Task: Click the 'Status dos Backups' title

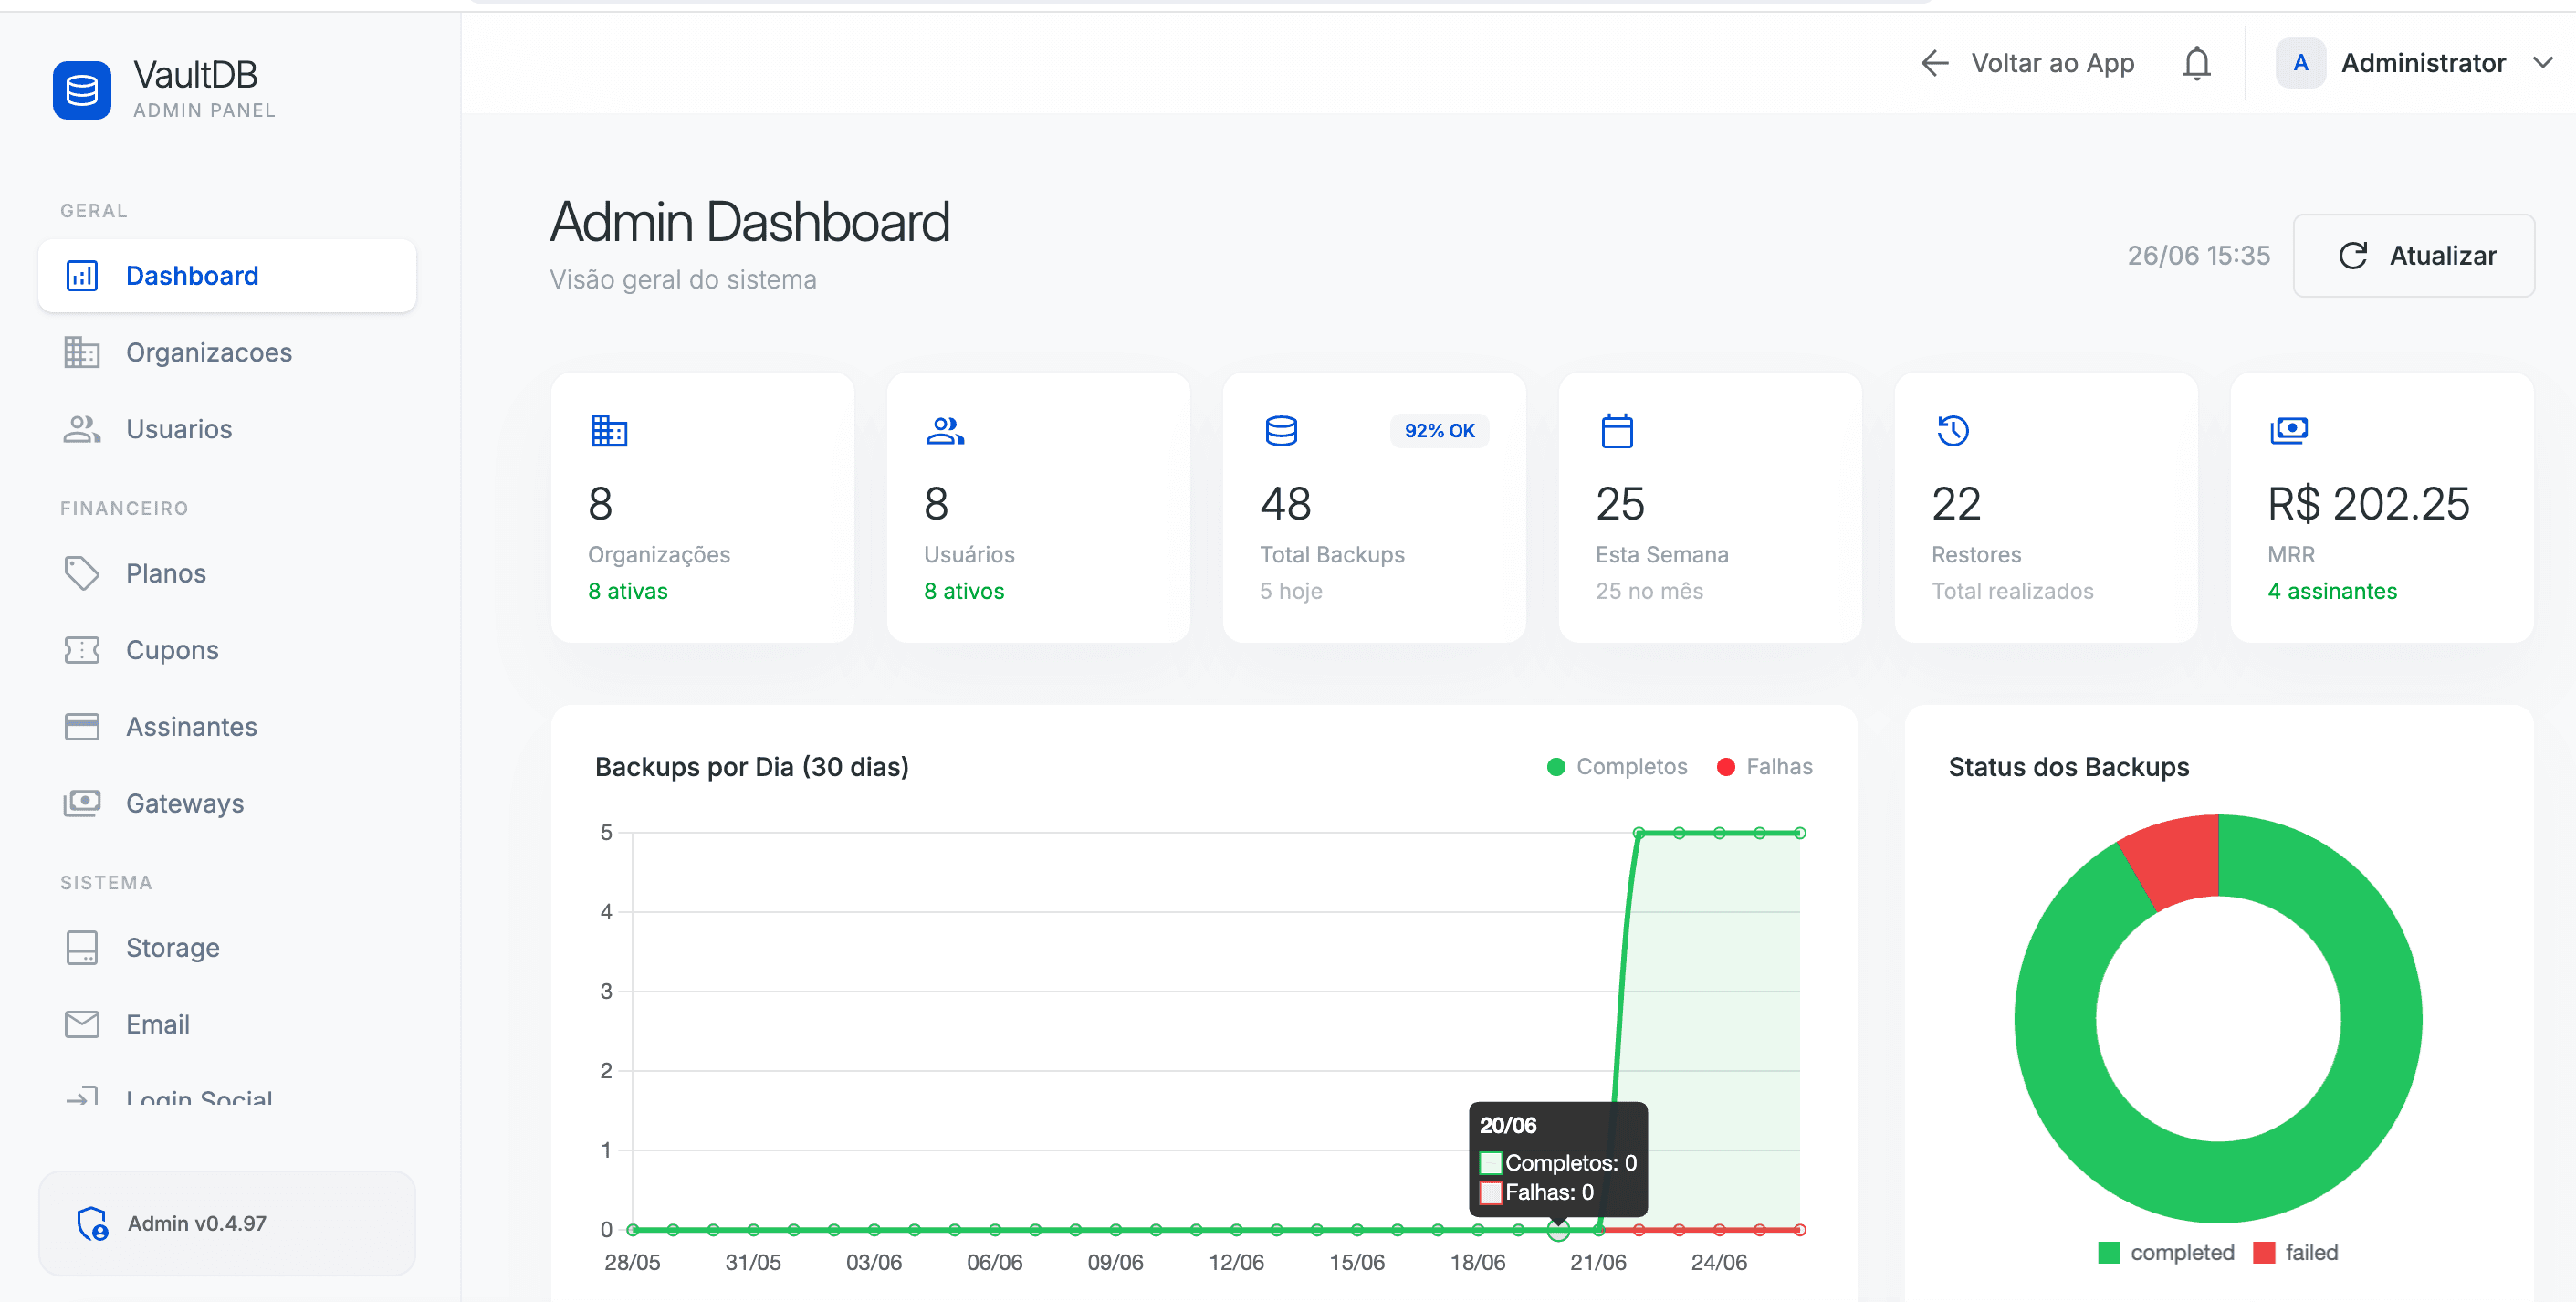Action: pyautogui.click(x=2068, y=766)
